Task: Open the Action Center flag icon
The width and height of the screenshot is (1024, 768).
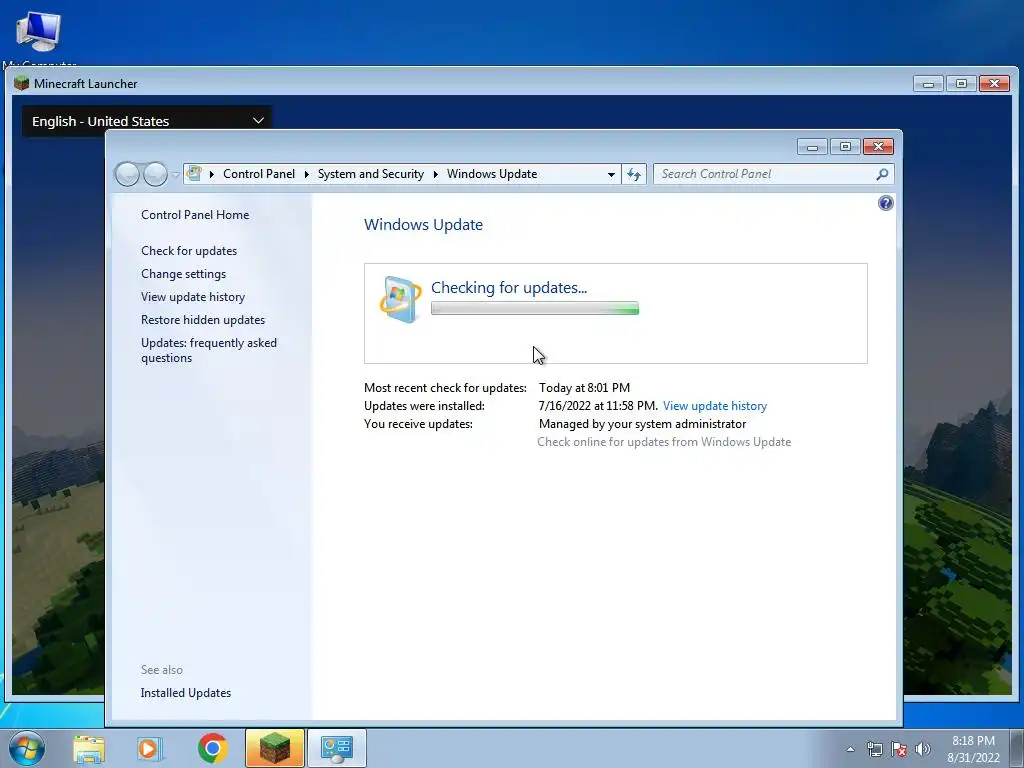Action: [x=899, y=749]
